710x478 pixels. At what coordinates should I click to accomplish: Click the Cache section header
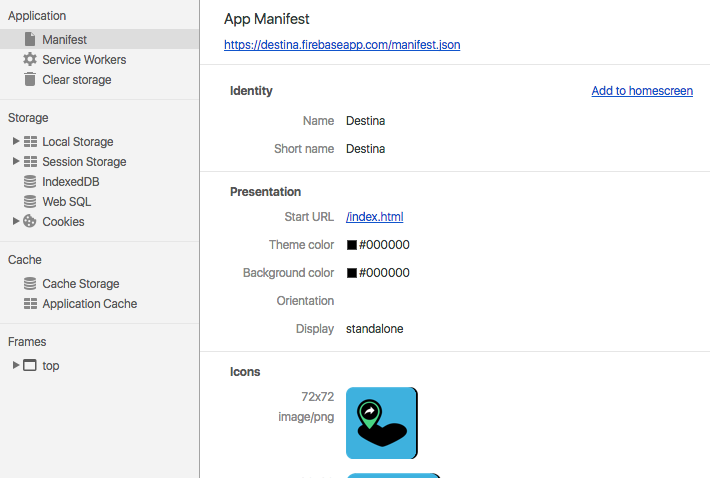point(24,260)
